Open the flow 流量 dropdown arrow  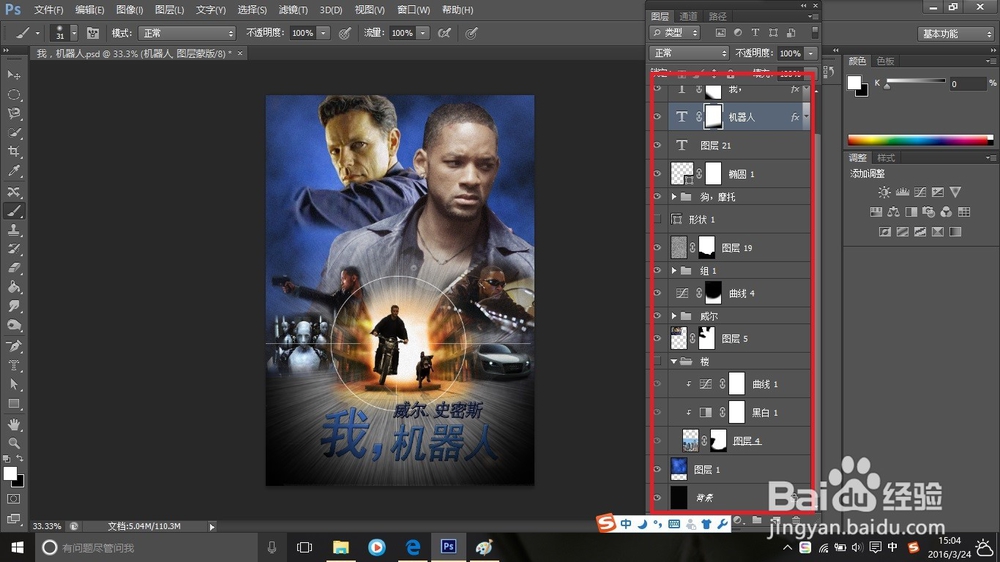[x=422, y=33]
